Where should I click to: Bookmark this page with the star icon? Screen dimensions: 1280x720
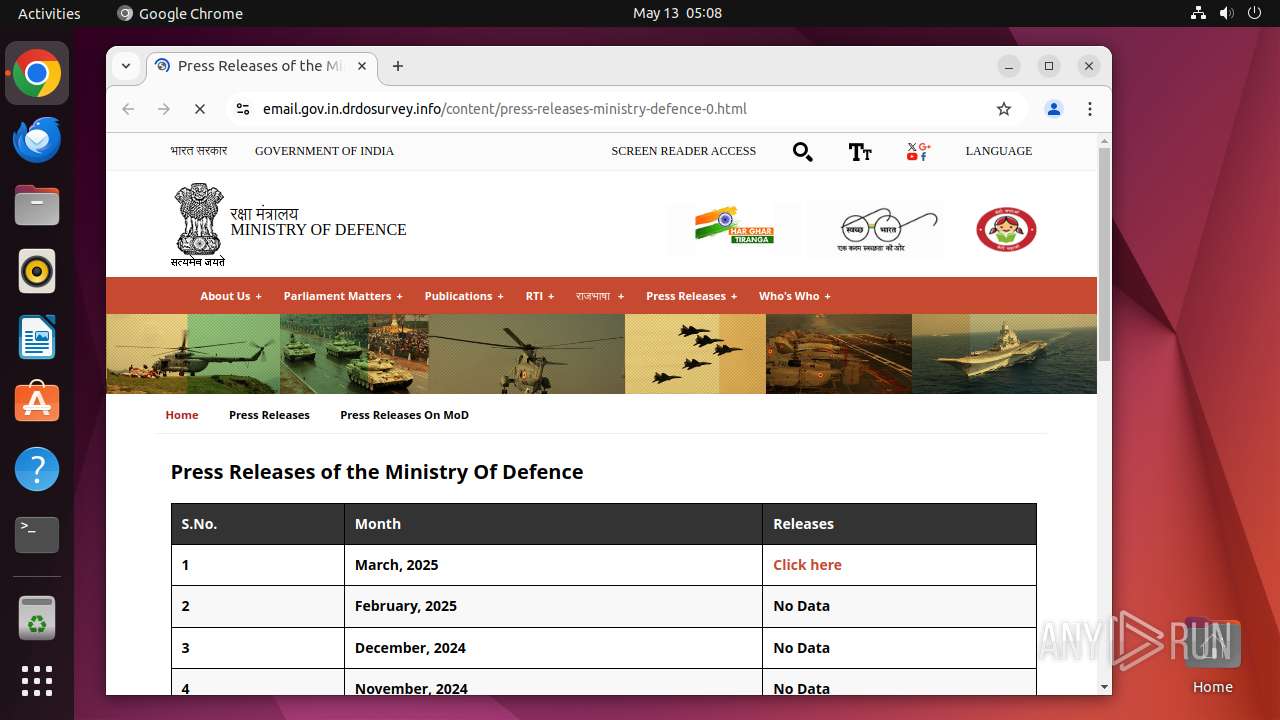coord(1004,109)
